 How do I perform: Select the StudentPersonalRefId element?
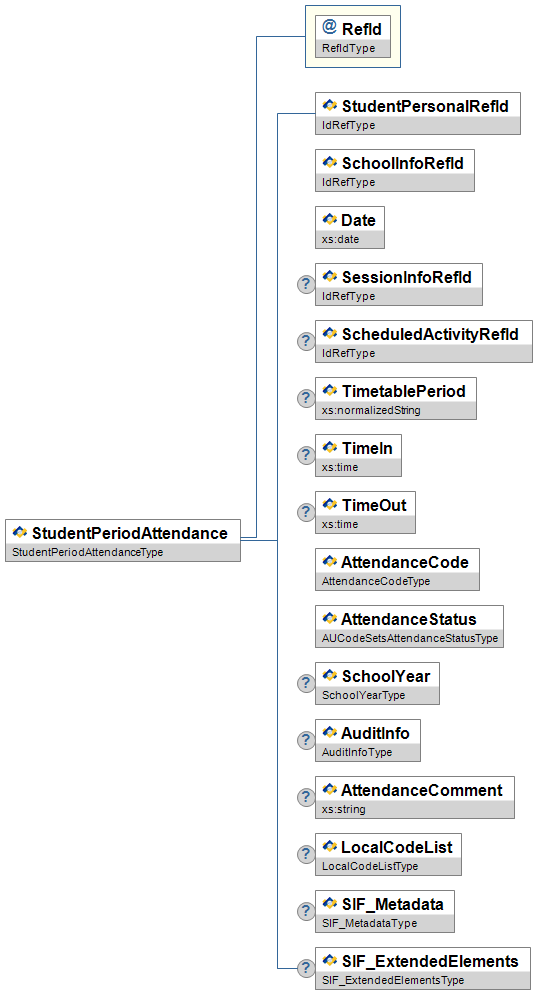418,113
